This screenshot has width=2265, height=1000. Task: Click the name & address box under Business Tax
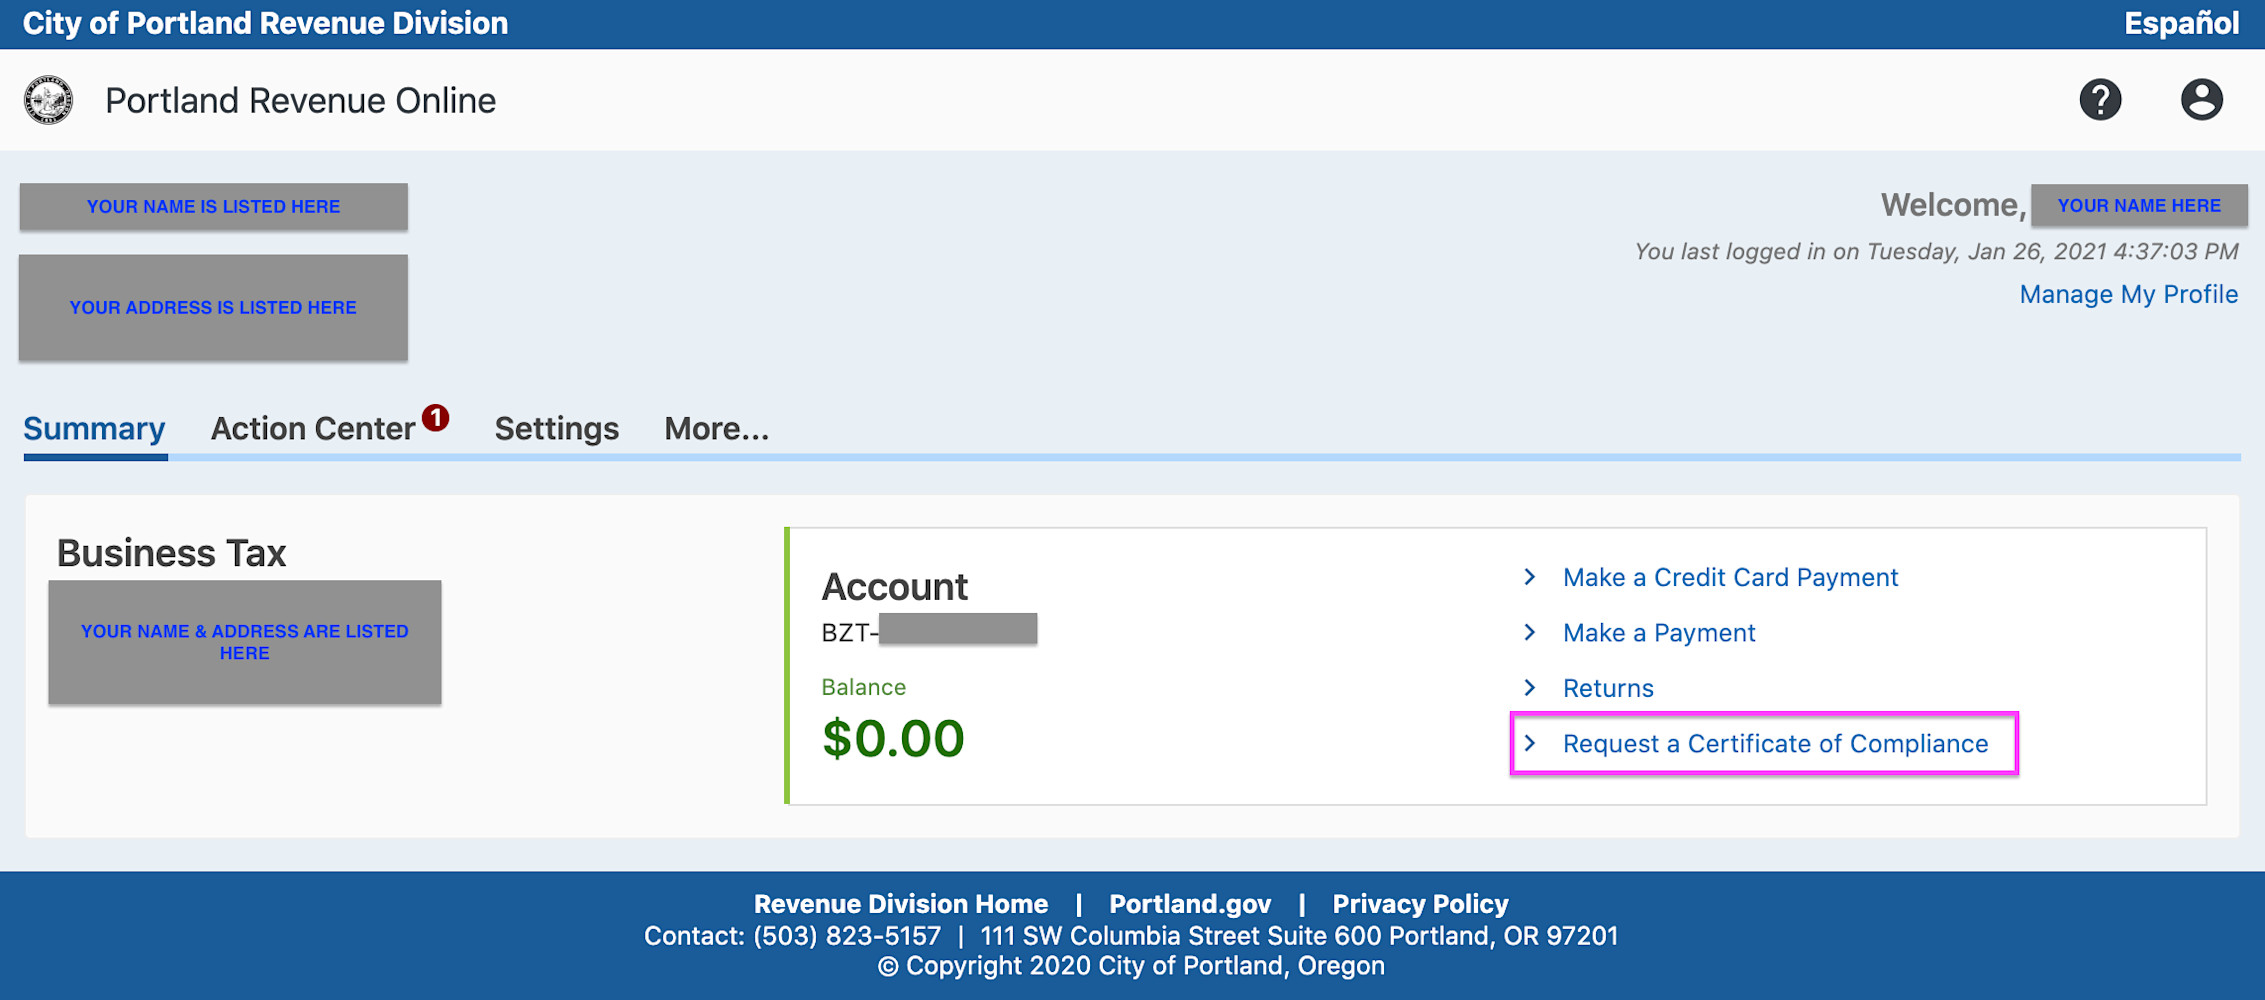[x=245, y=642]
